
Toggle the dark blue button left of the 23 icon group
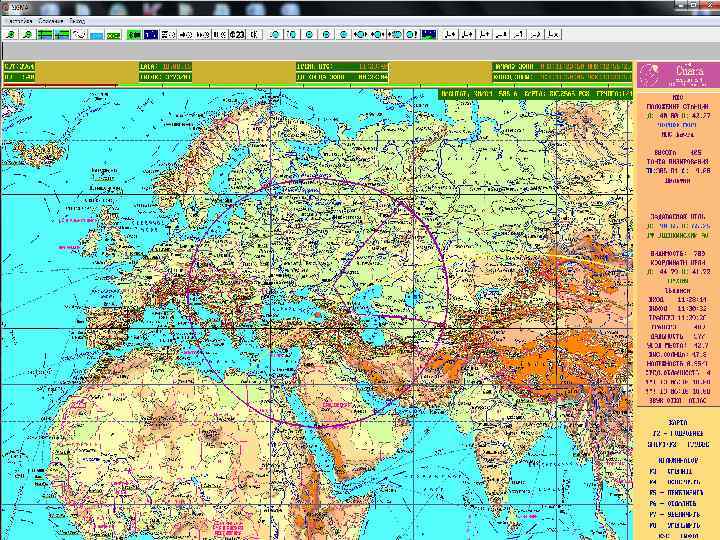[150, 34]
